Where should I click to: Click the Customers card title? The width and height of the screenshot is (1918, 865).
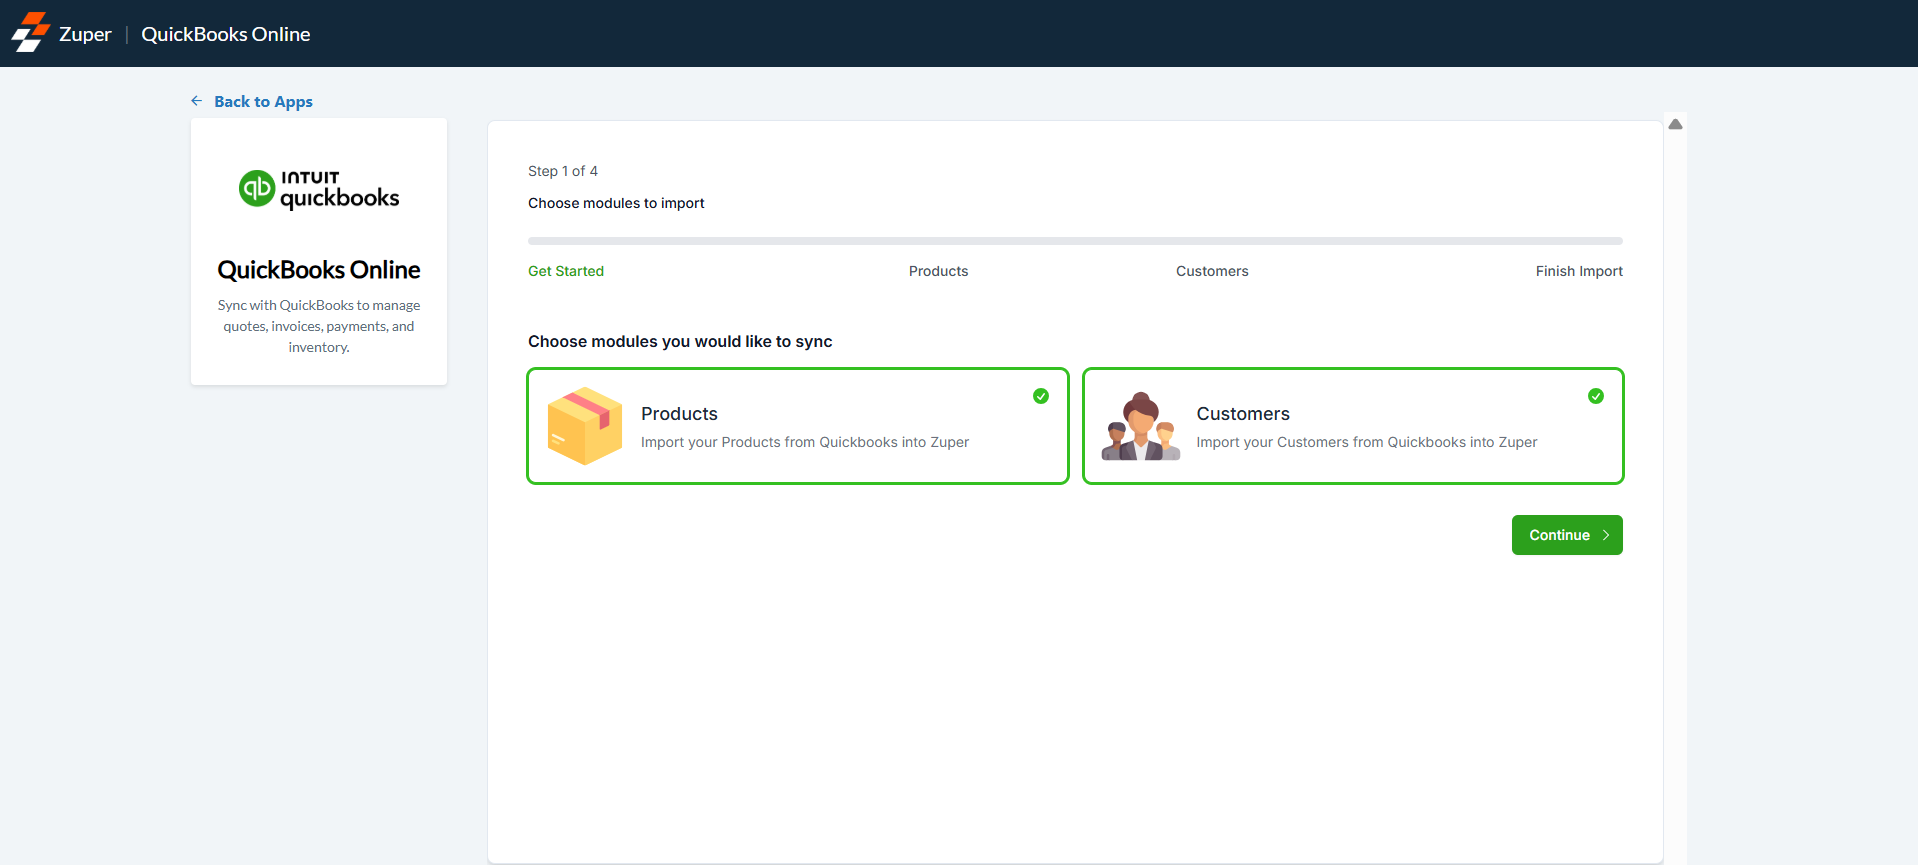[x=1243, y=414]
